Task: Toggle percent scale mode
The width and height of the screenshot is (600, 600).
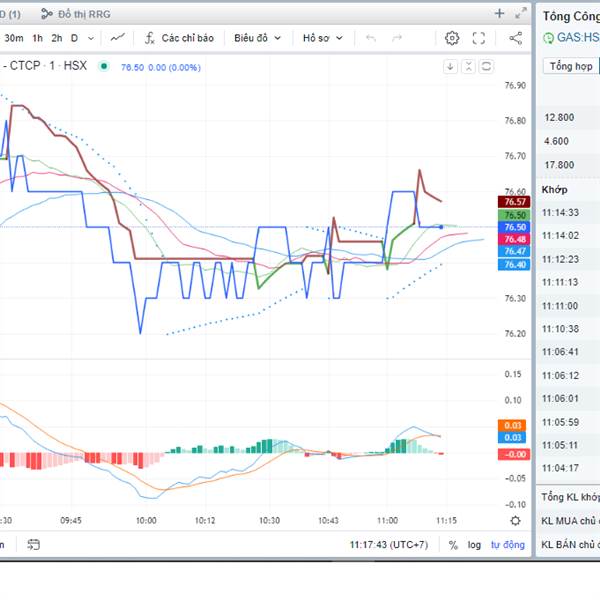Action: [x=453, y=545]
